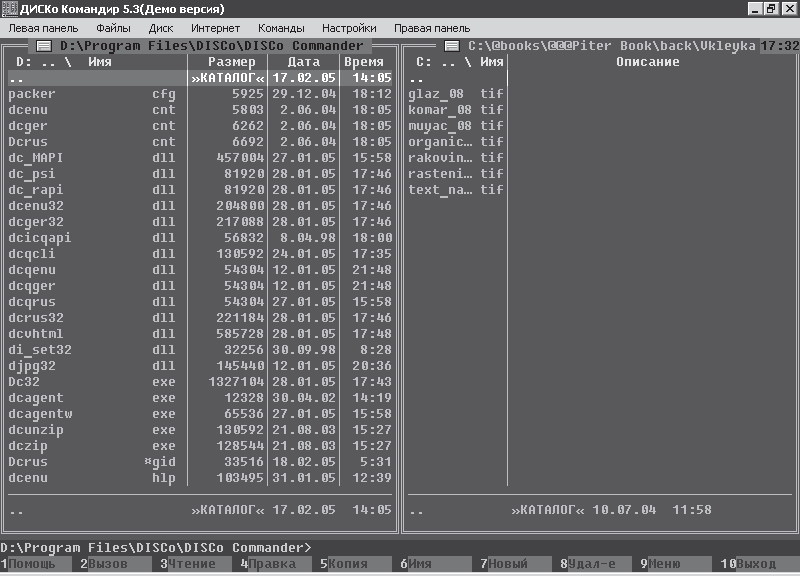Screen dimensions: 800x576
Task: Click the Размер column header
Action: pyautogui.click(x=231, y=62)
